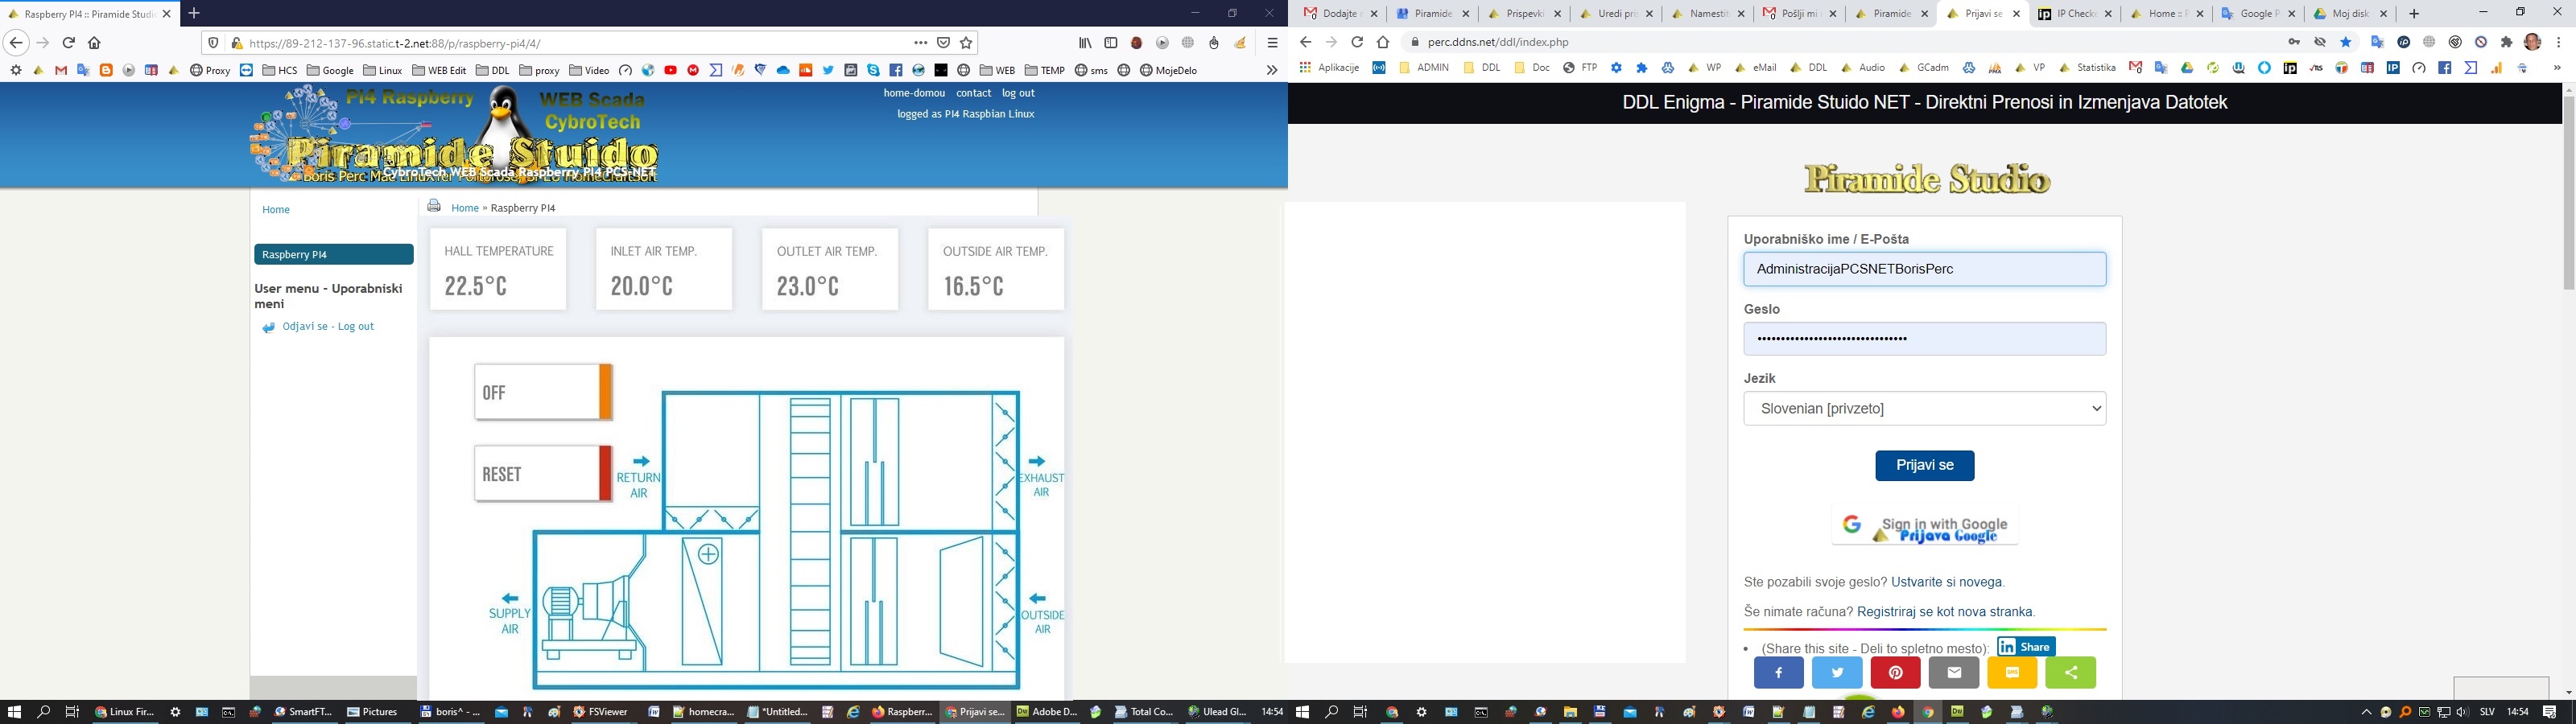Open Total Commander taskbar item
2576x724 pixels.
point(1144,712)
